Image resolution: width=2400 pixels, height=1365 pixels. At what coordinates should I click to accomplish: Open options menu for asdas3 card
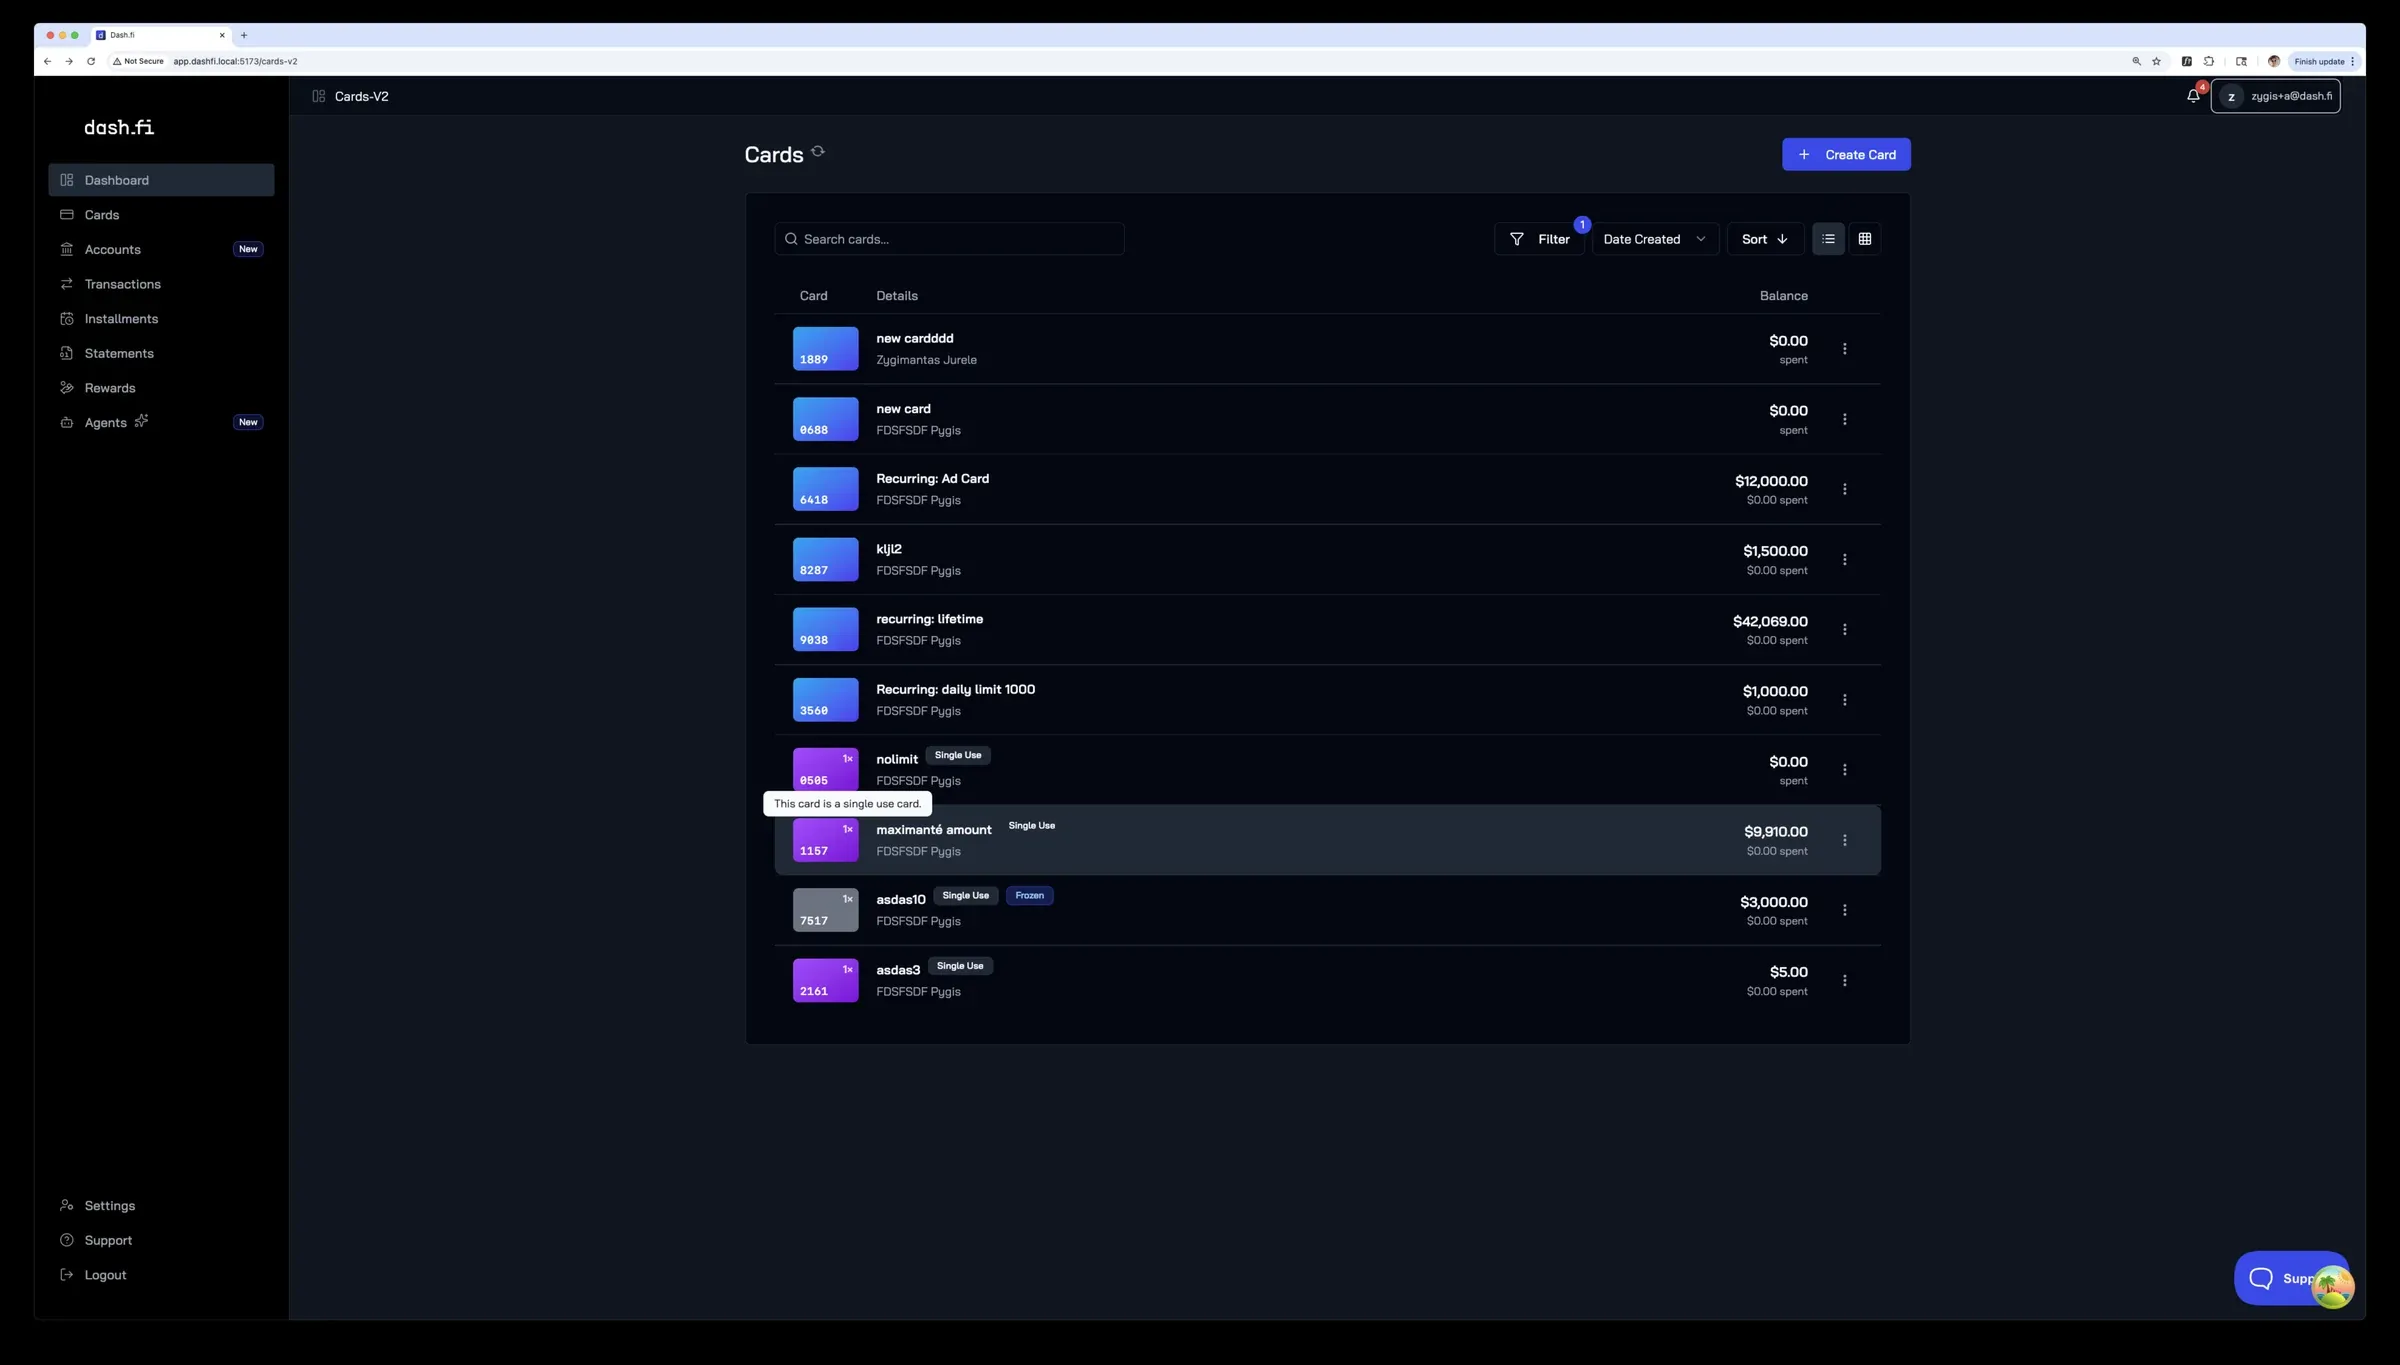click(1844, 981)
